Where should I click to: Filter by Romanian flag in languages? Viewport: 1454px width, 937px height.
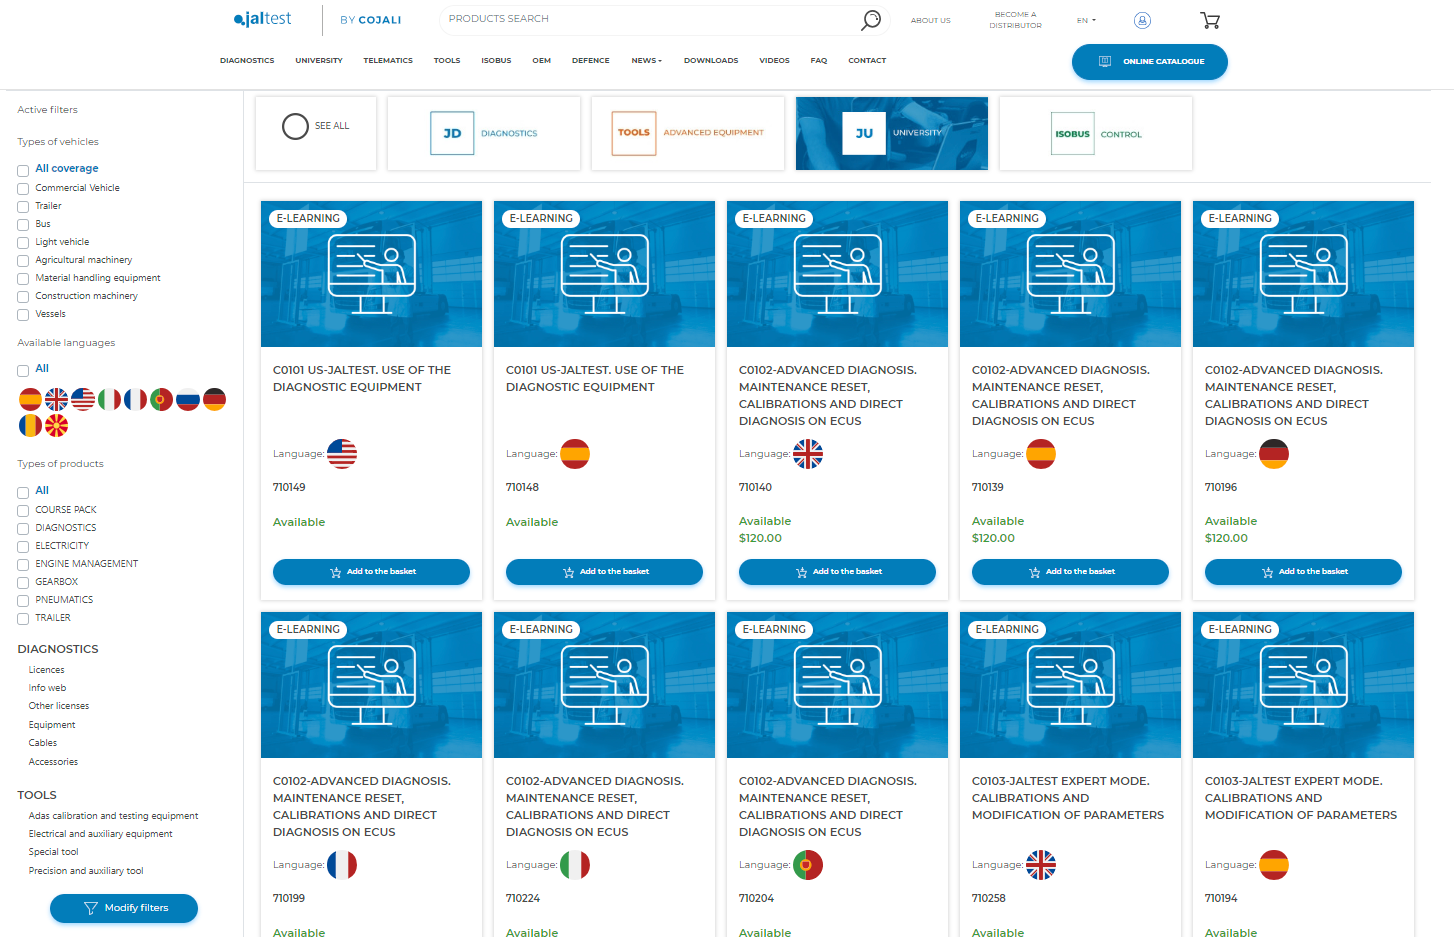click(31, 426)
